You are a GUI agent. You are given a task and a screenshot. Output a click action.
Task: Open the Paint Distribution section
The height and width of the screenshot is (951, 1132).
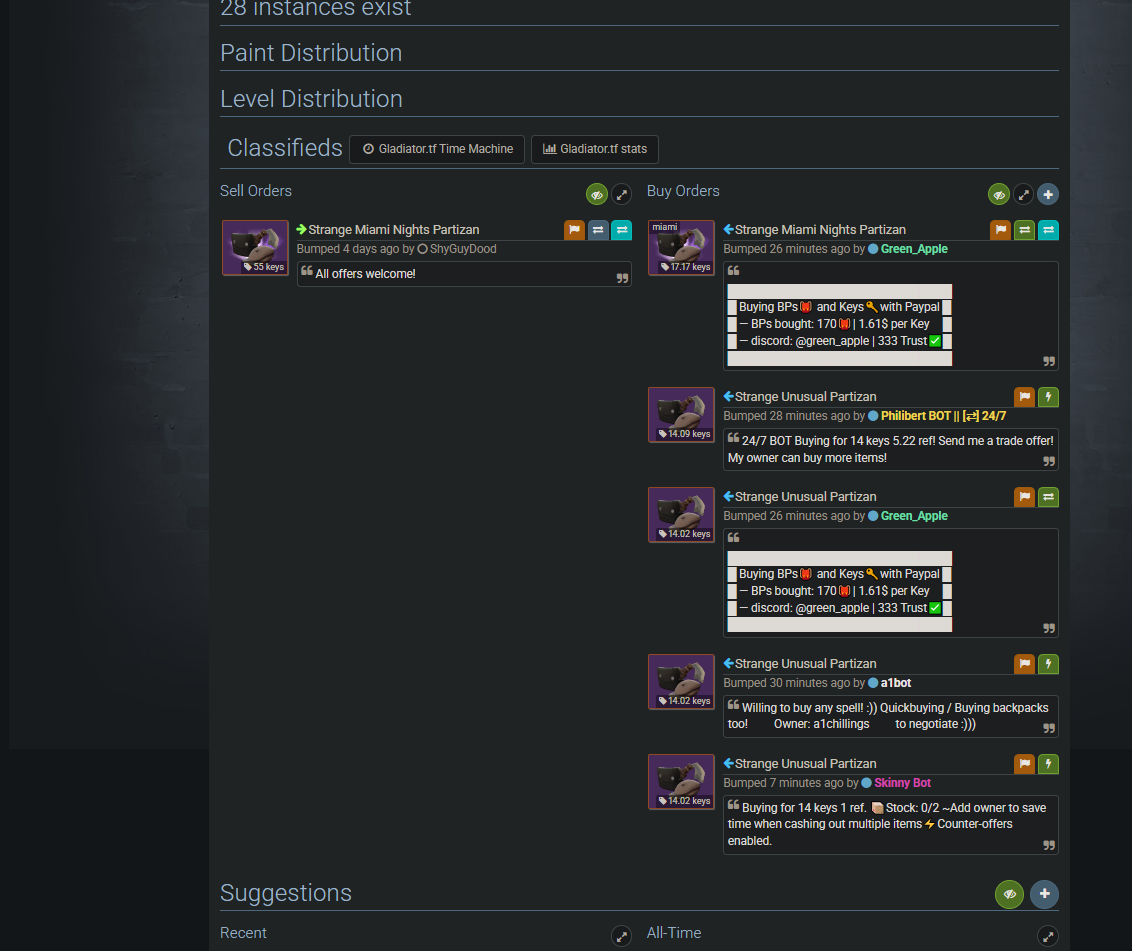coord(311,53)
